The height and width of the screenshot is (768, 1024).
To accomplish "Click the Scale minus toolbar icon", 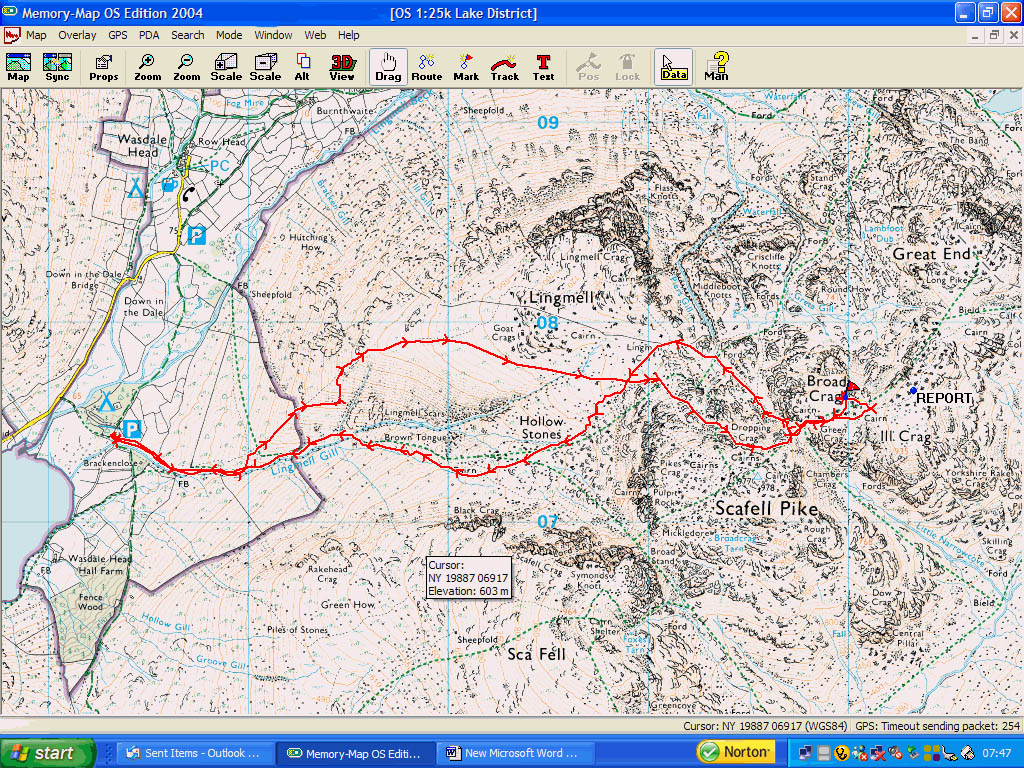I will 265,67.
